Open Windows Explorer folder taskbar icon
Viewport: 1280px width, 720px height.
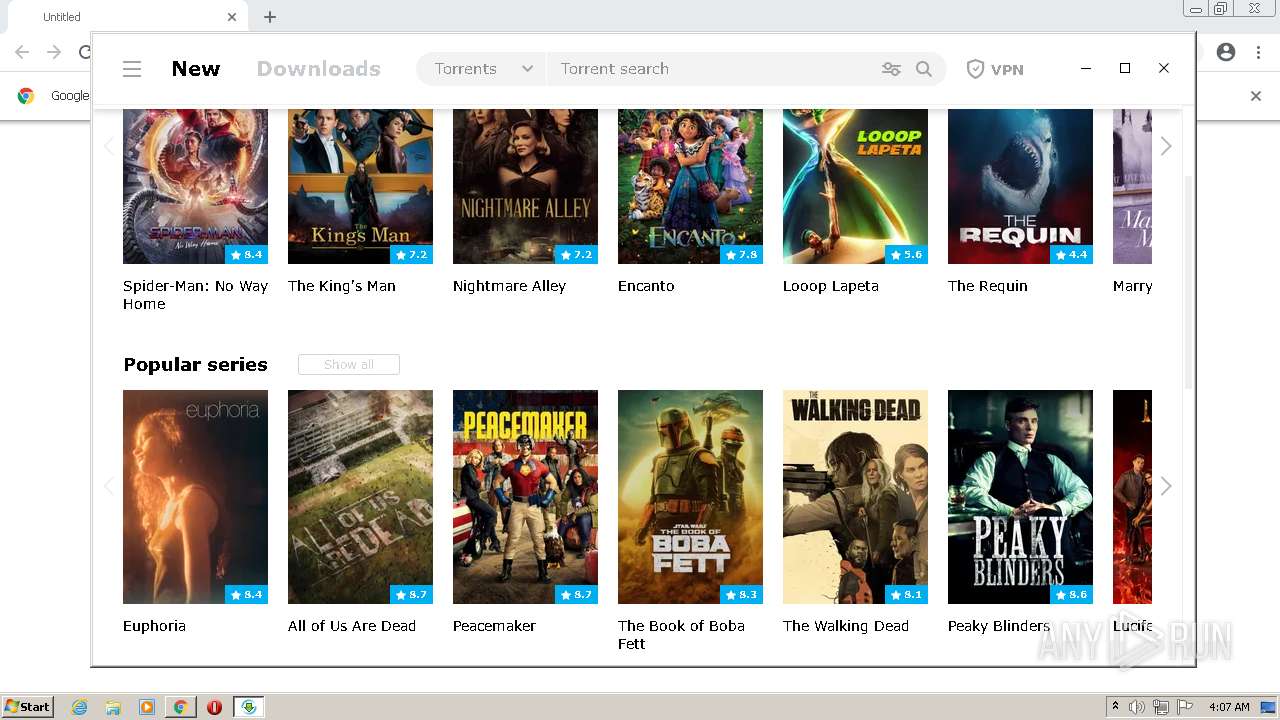[113, 707]
